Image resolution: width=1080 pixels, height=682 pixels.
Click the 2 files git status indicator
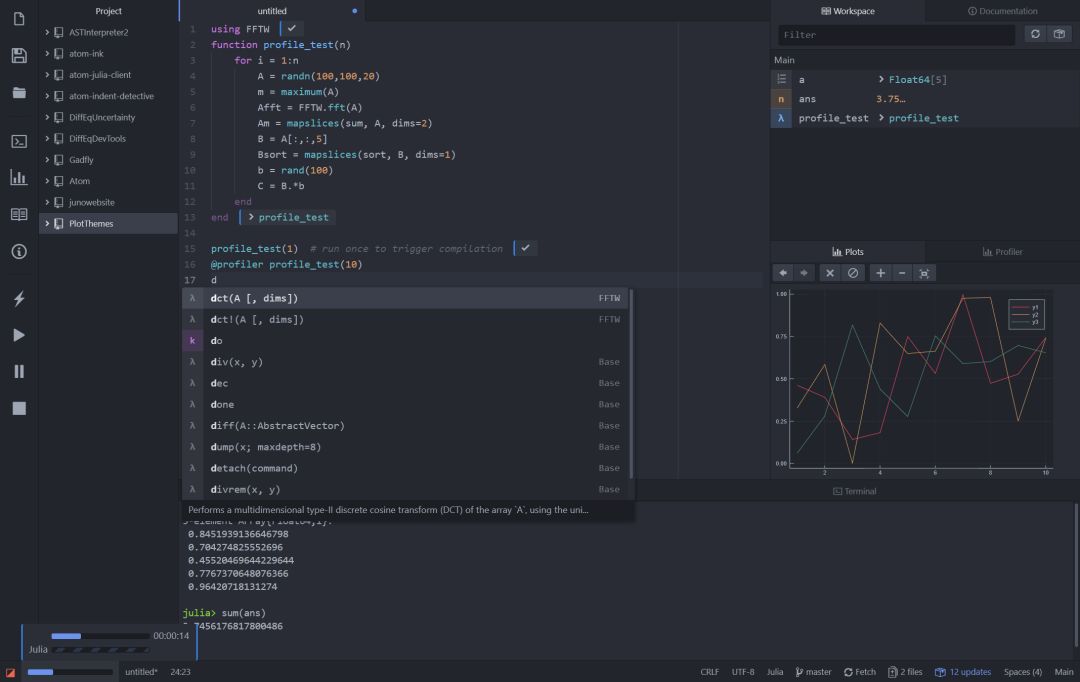905,672
